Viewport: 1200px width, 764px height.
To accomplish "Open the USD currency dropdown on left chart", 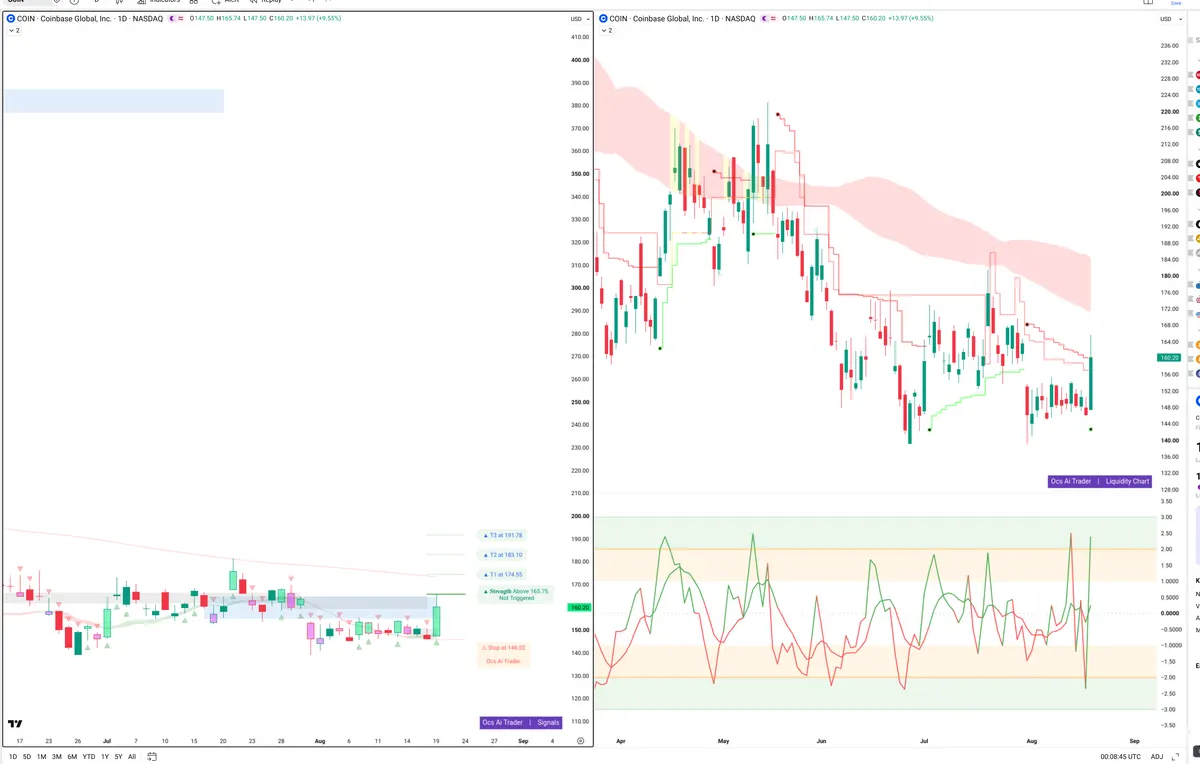I will tap(578, 19).
